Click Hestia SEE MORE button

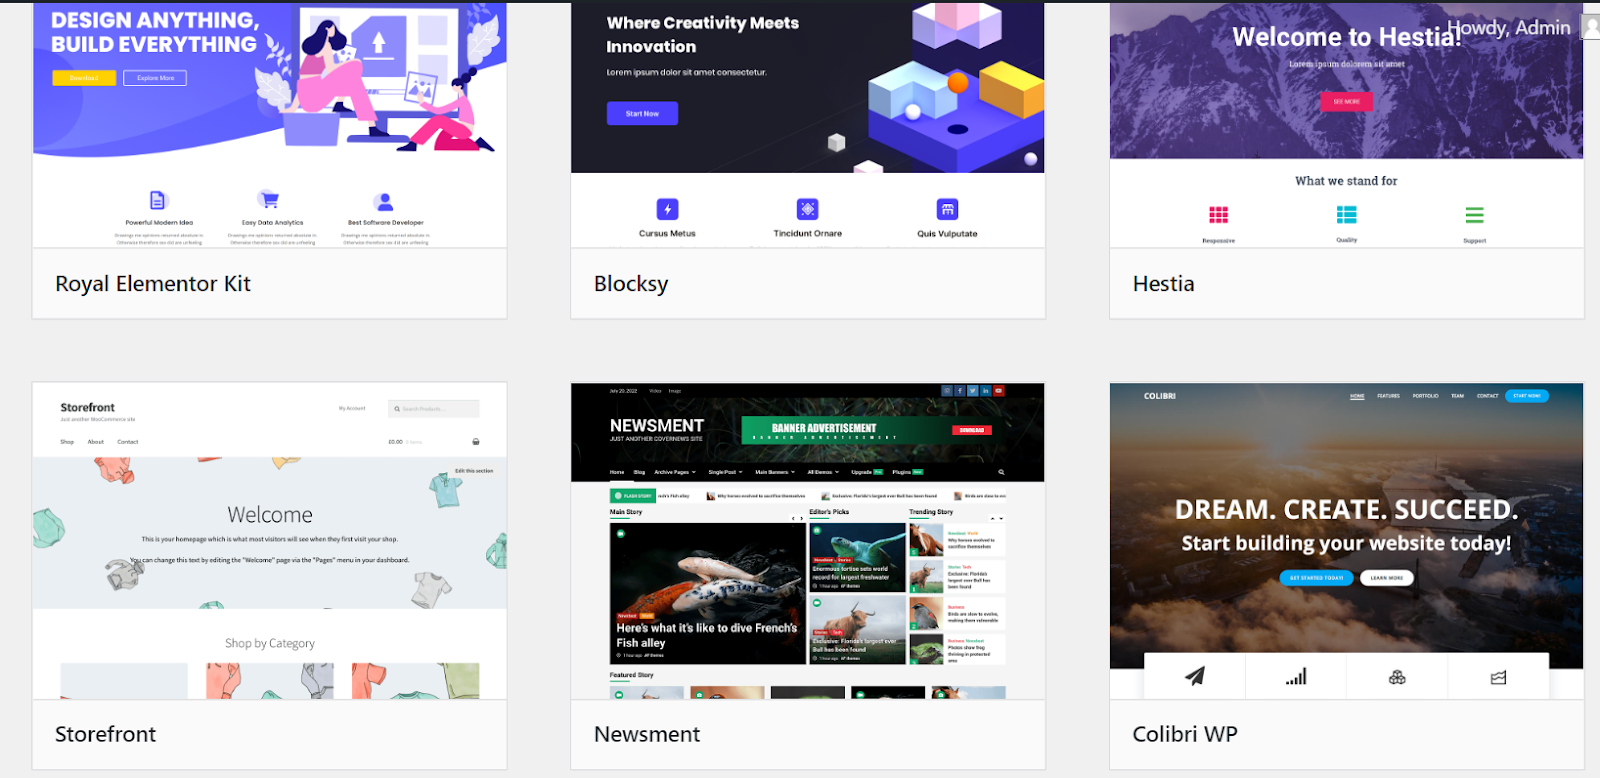(x=1346, y=102)
